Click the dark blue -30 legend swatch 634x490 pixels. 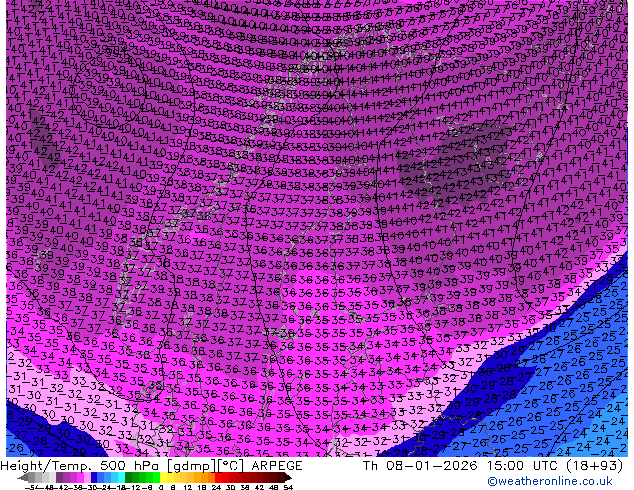point(94,477)
